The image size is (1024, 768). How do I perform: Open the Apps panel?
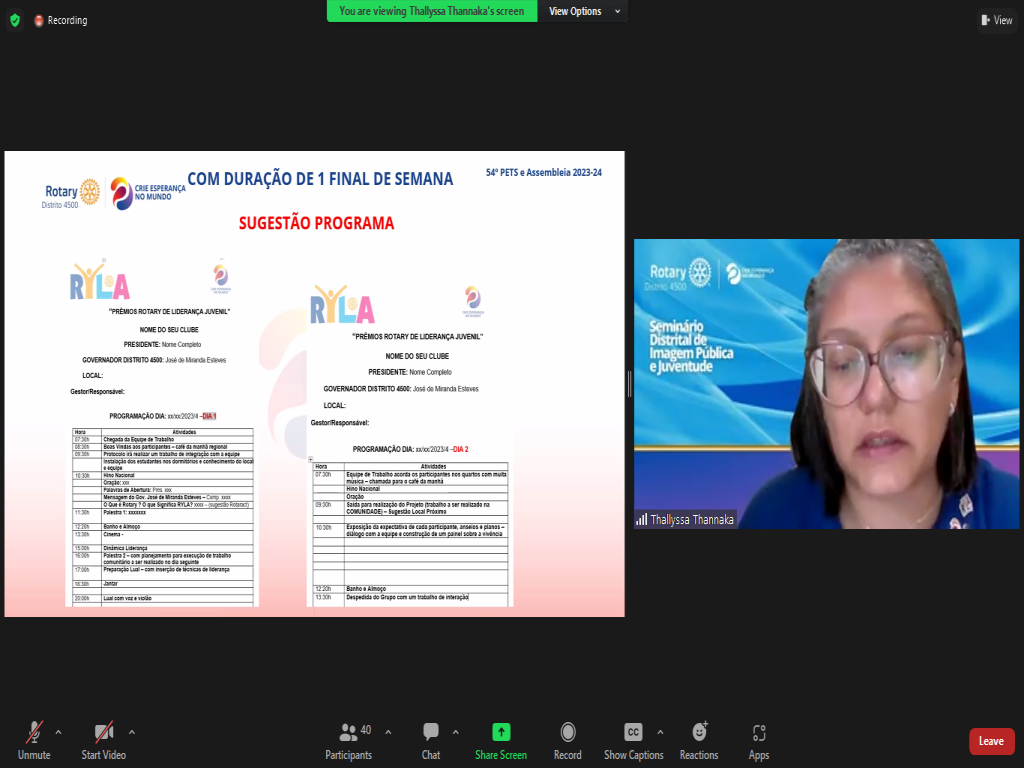point(758,740)
